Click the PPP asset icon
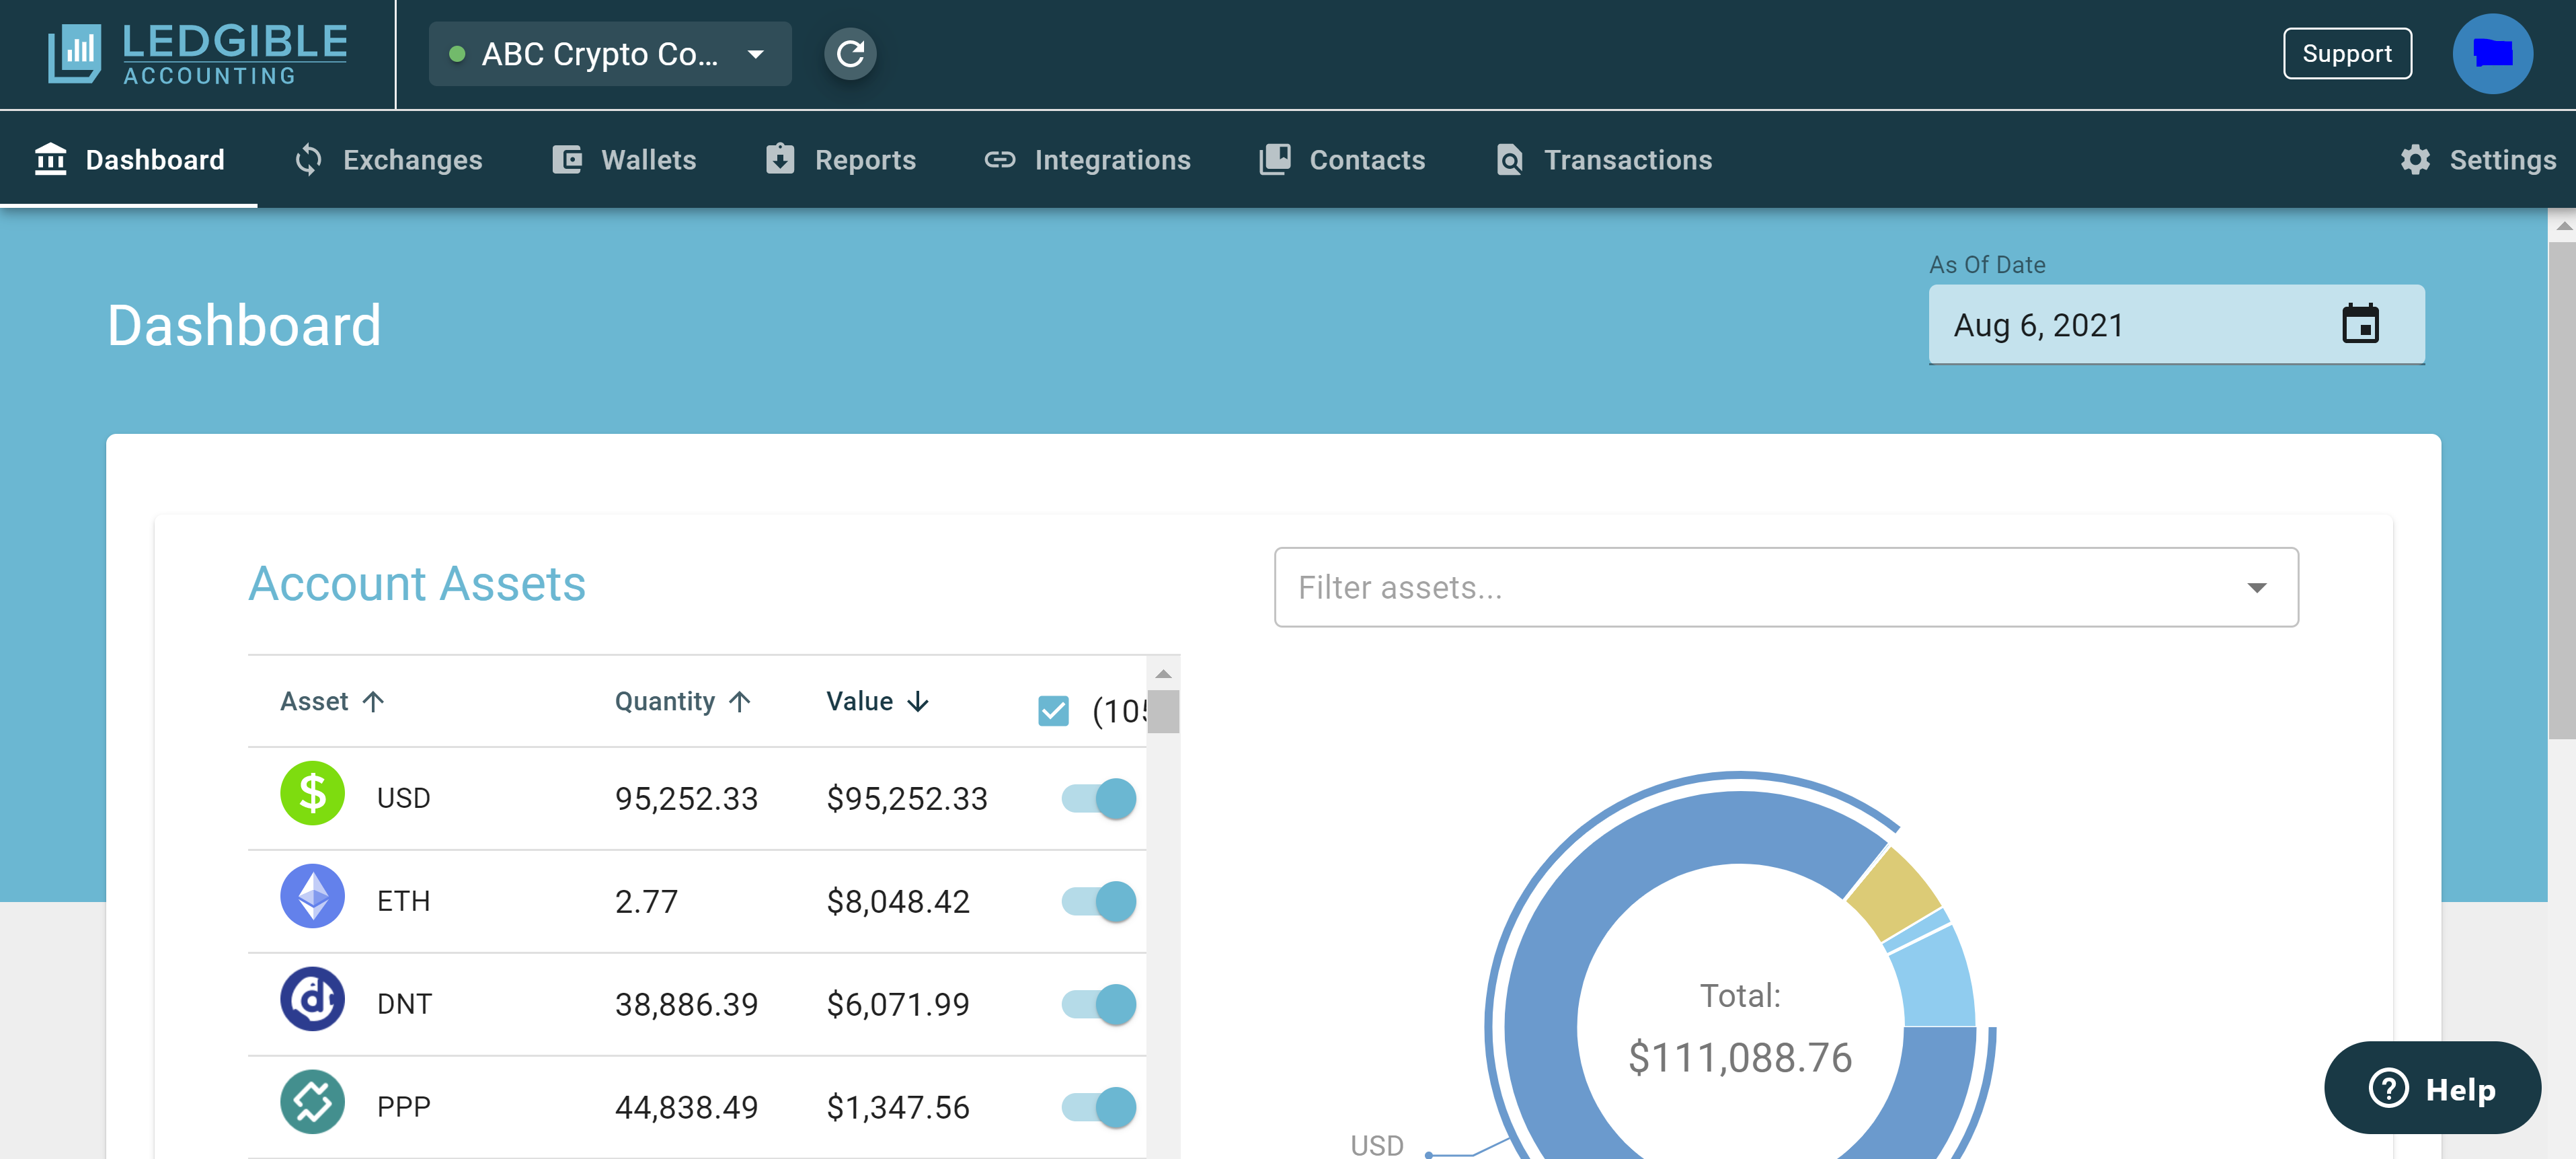 (x=312, y=1103)
